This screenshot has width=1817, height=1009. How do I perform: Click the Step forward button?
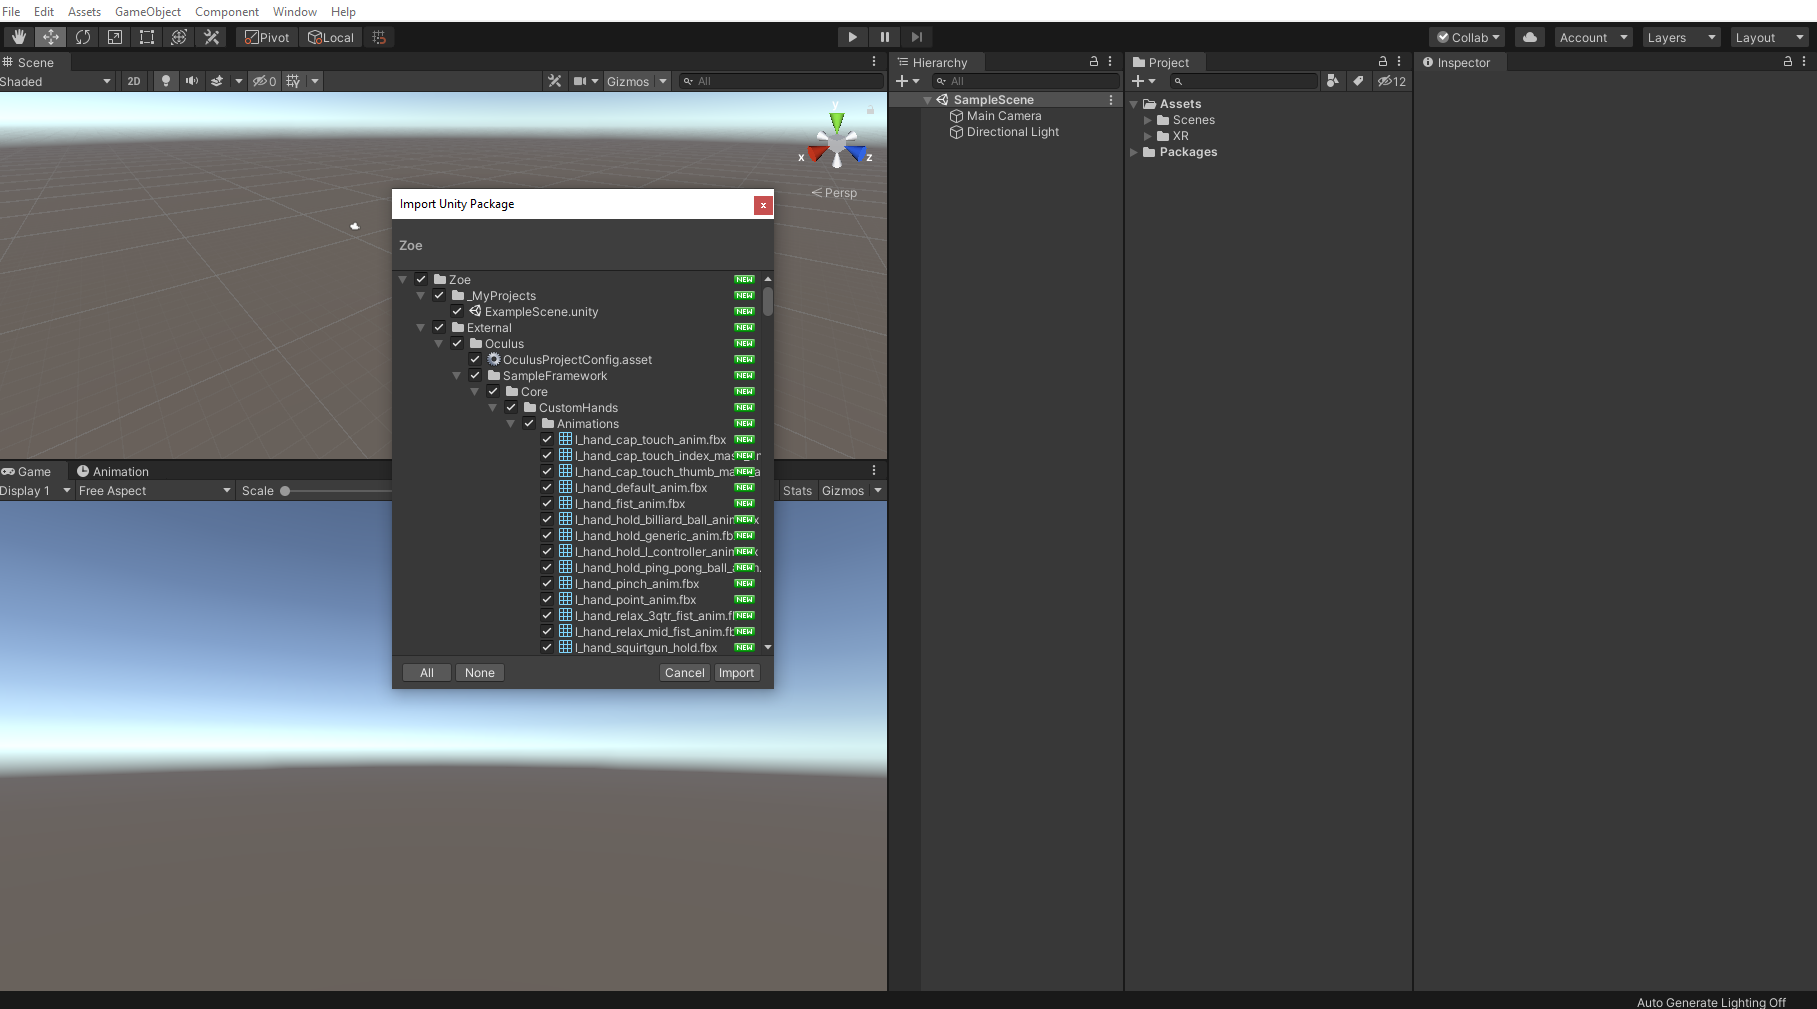[x=916, y=37]
